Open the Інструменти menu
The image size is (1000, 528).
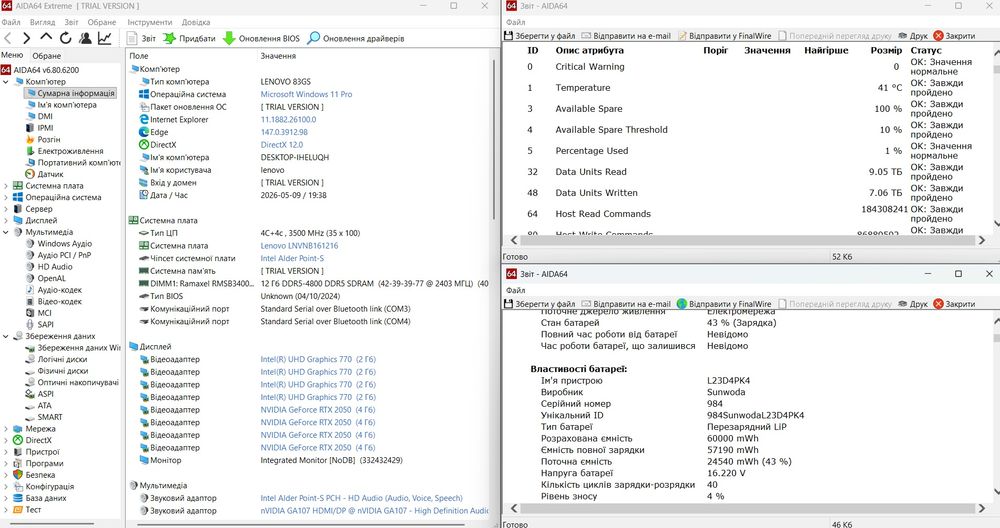pos(150,22)
